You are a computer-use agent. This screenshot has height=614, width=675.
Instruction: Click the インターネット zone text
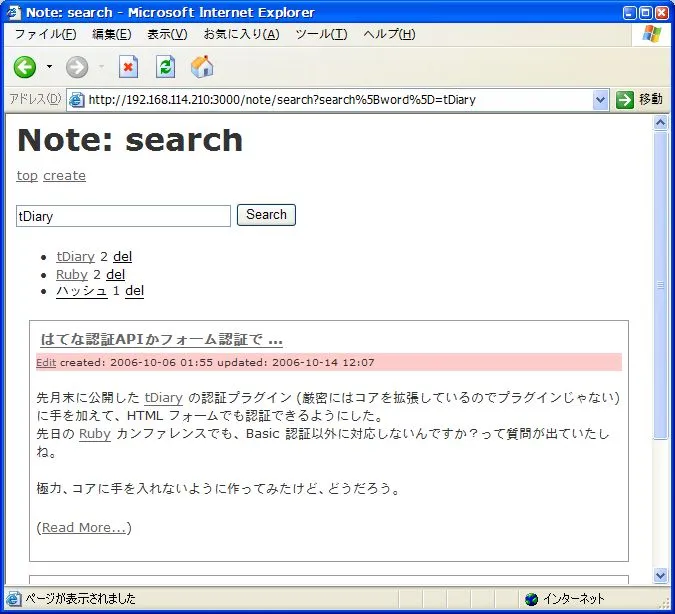pos(573,598)
